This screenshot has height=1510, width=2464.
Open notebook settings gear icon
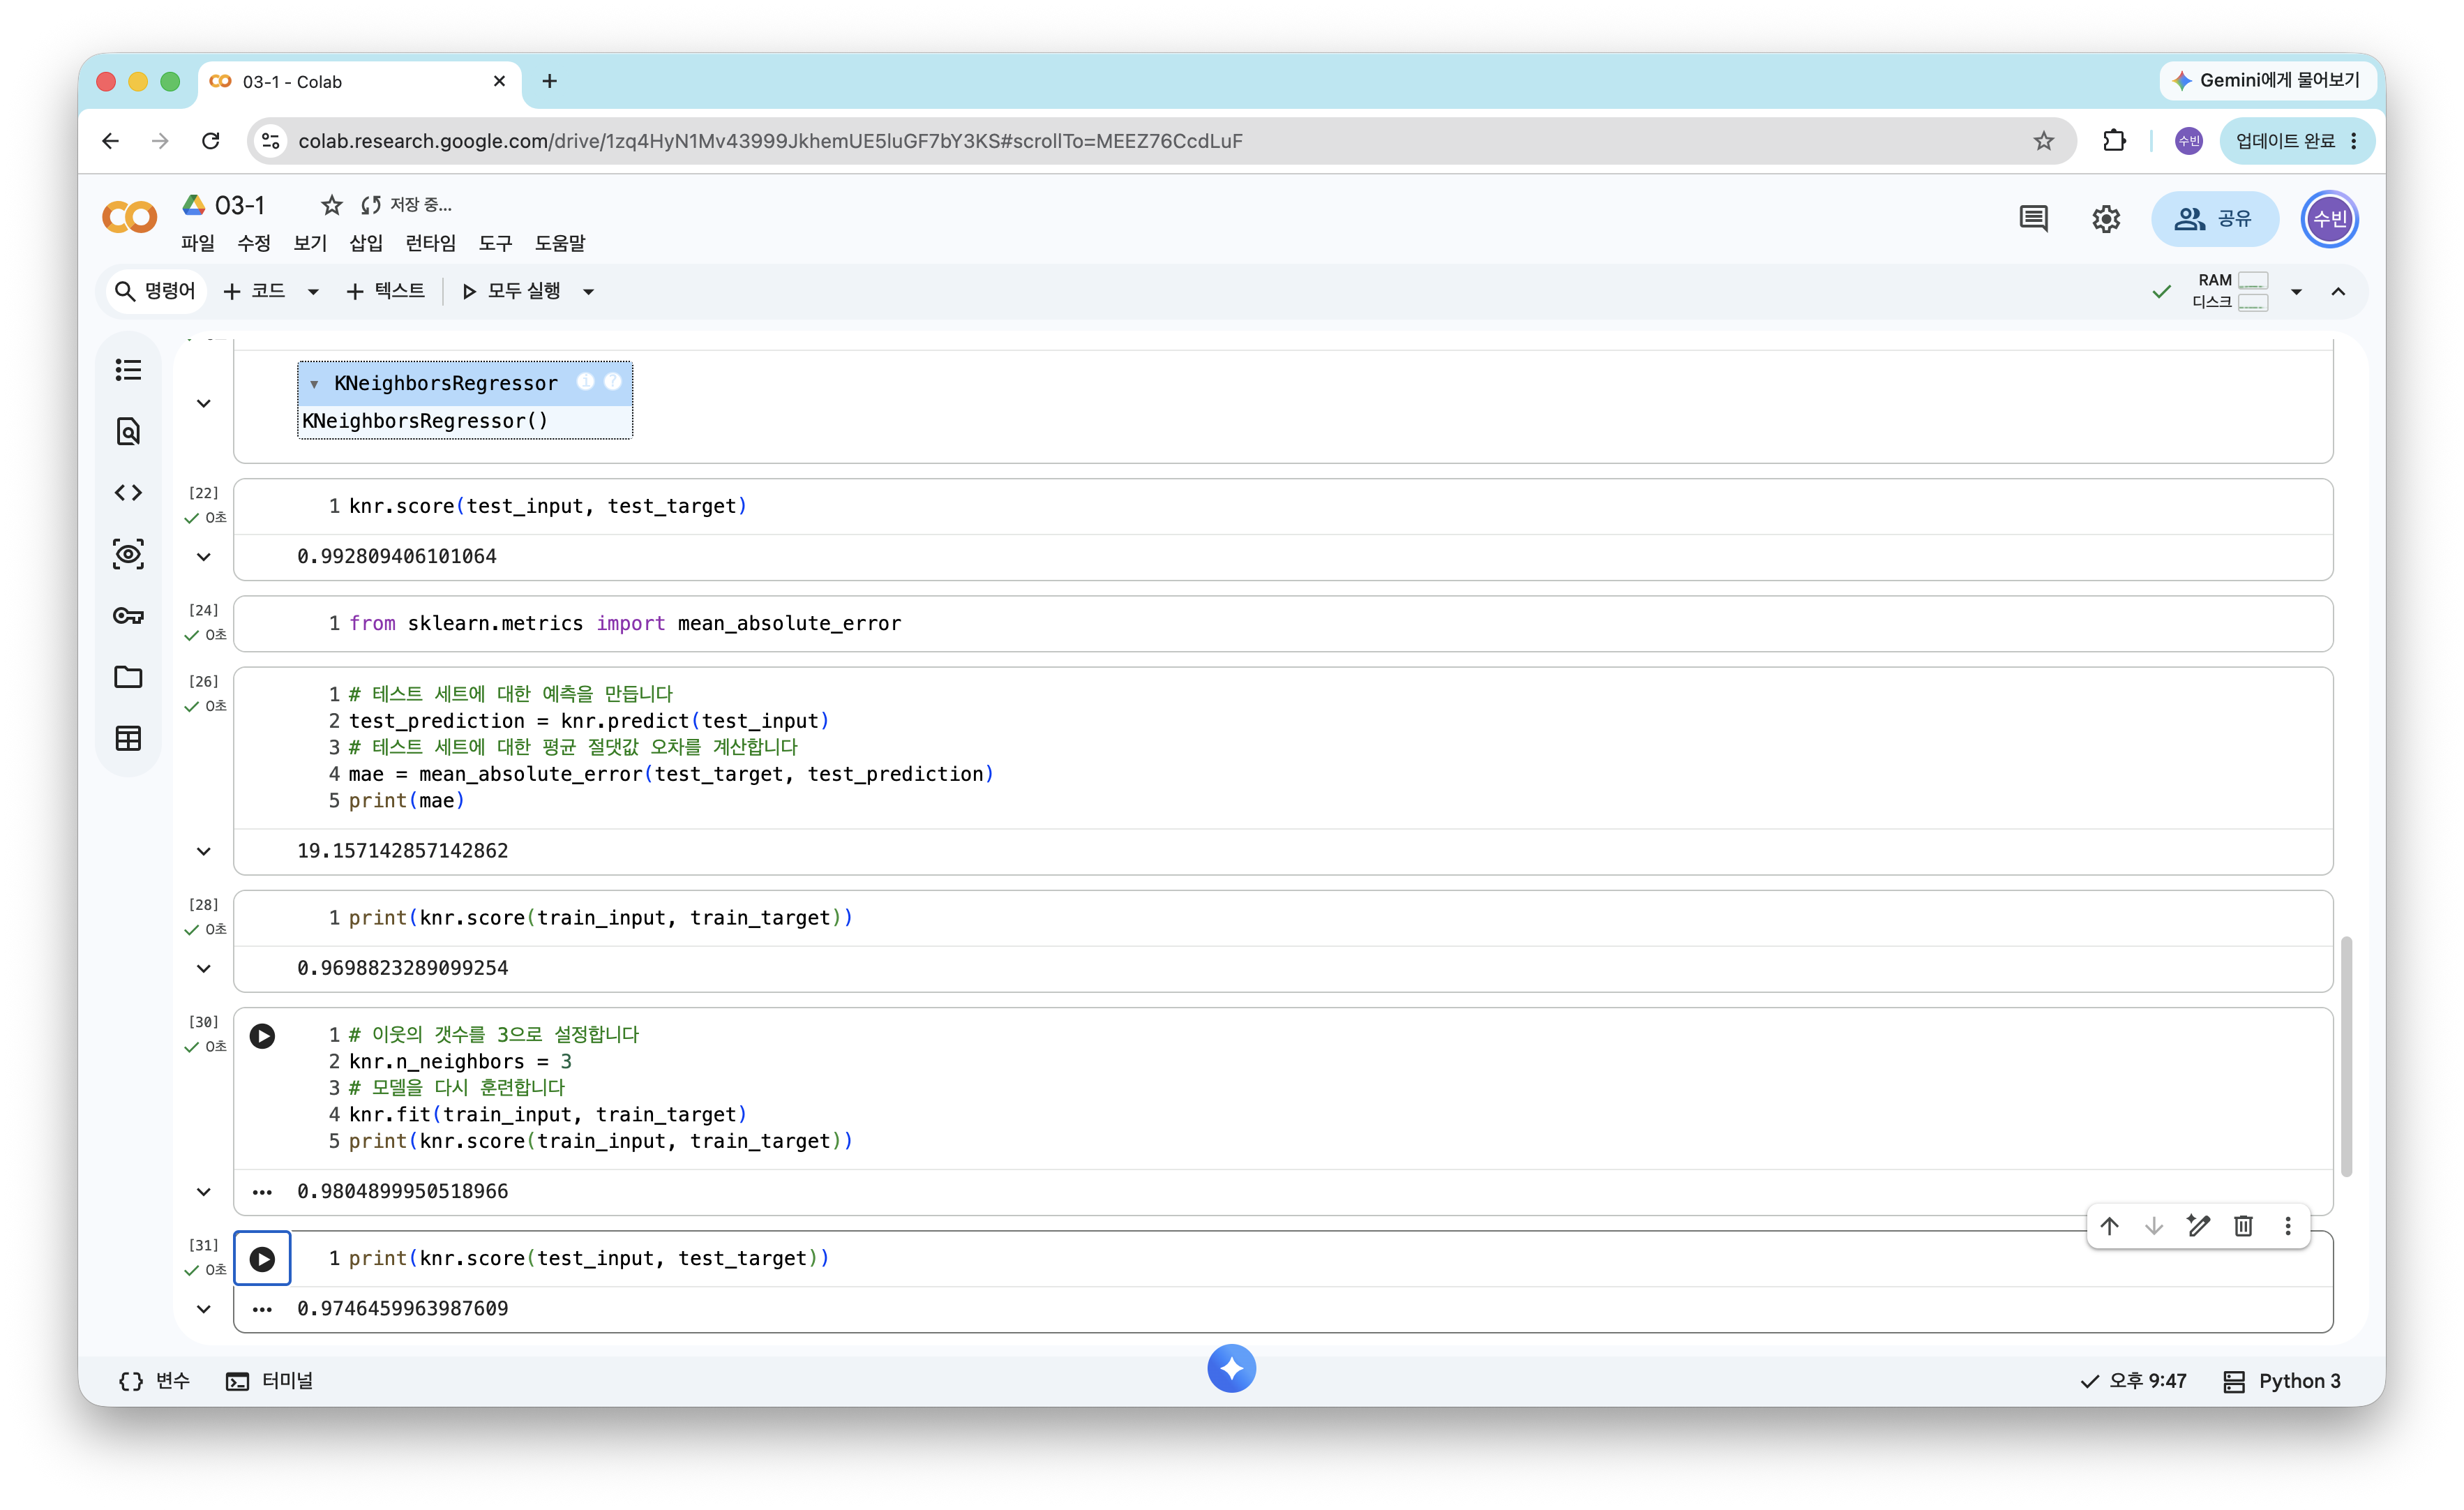(2106, 219)
